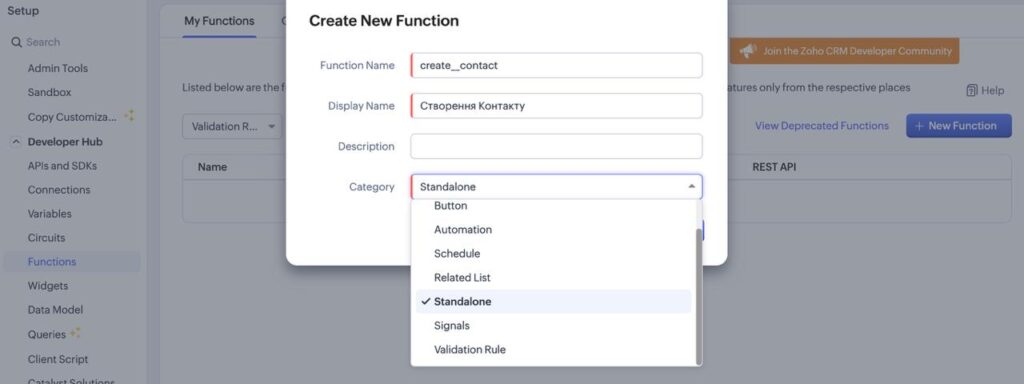The width and height of the screenshot is (1024, 384).
Task: Click the New Function button
Action: 958,125
